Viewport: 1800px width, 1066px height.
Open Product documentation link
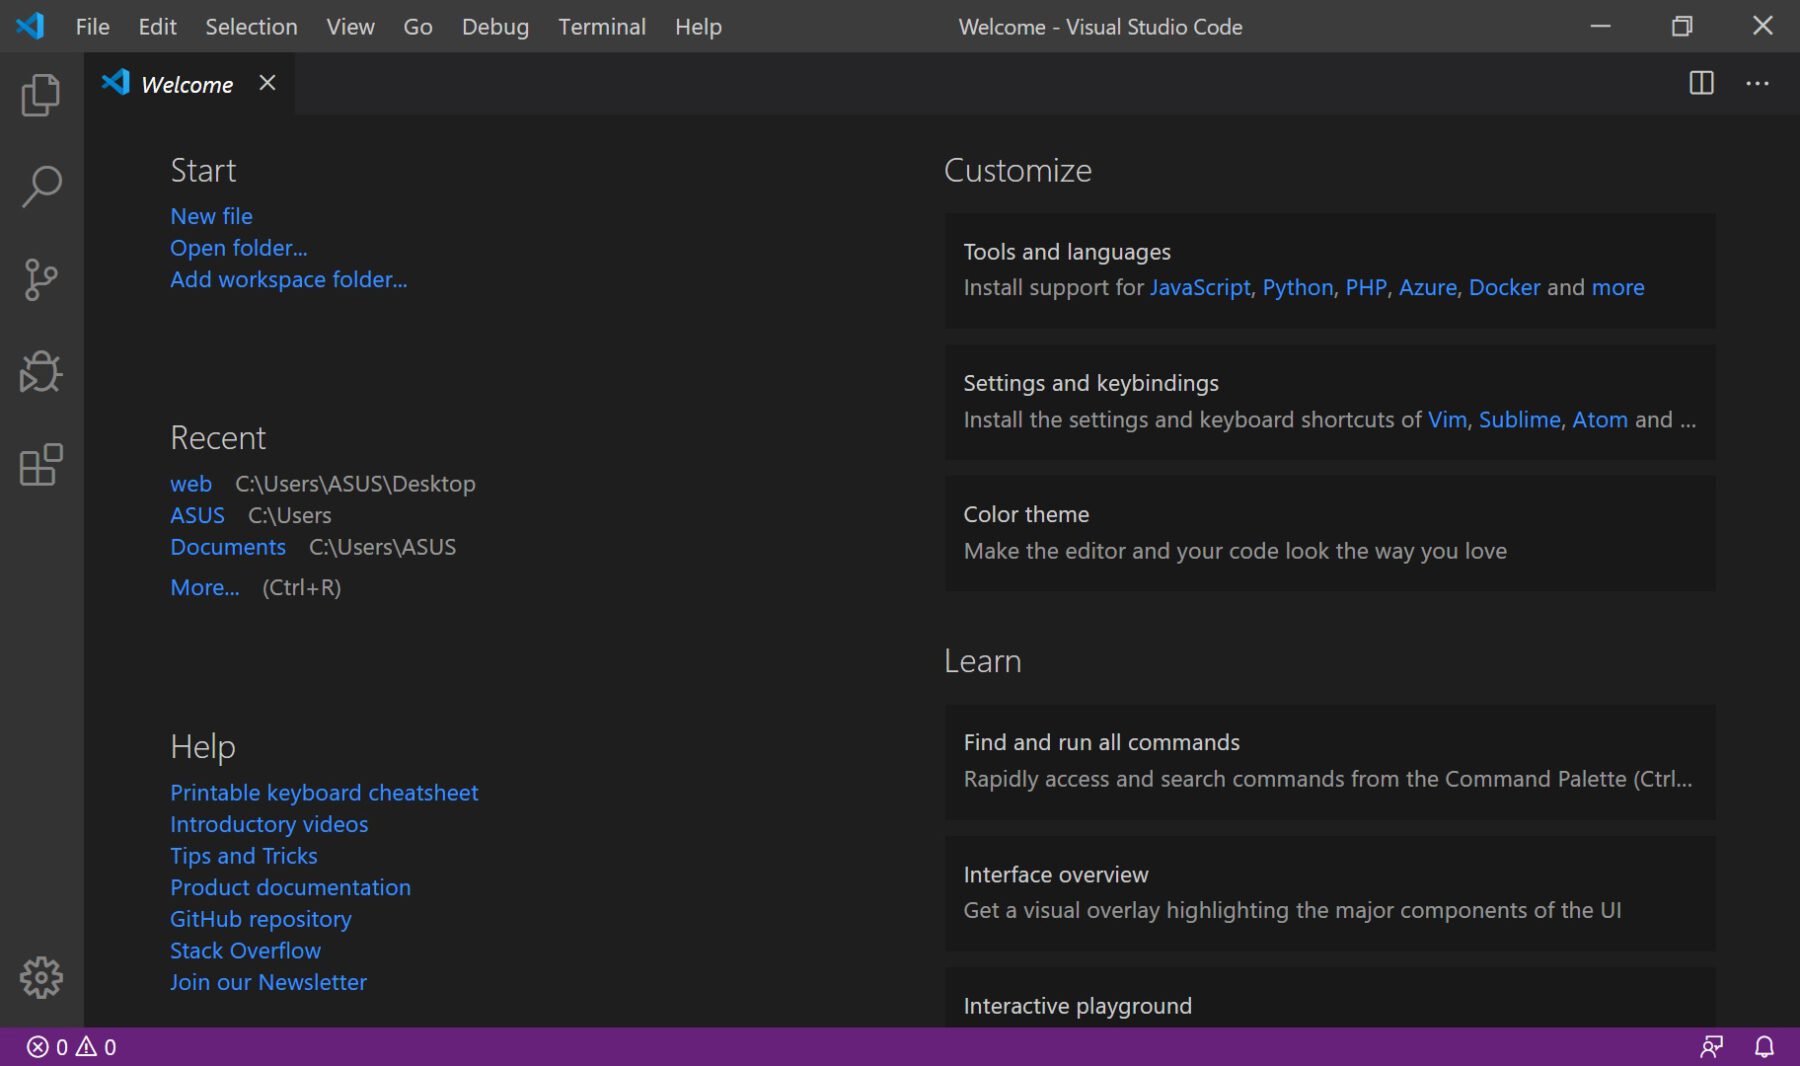pyautogui.click(x=290, y=888)
